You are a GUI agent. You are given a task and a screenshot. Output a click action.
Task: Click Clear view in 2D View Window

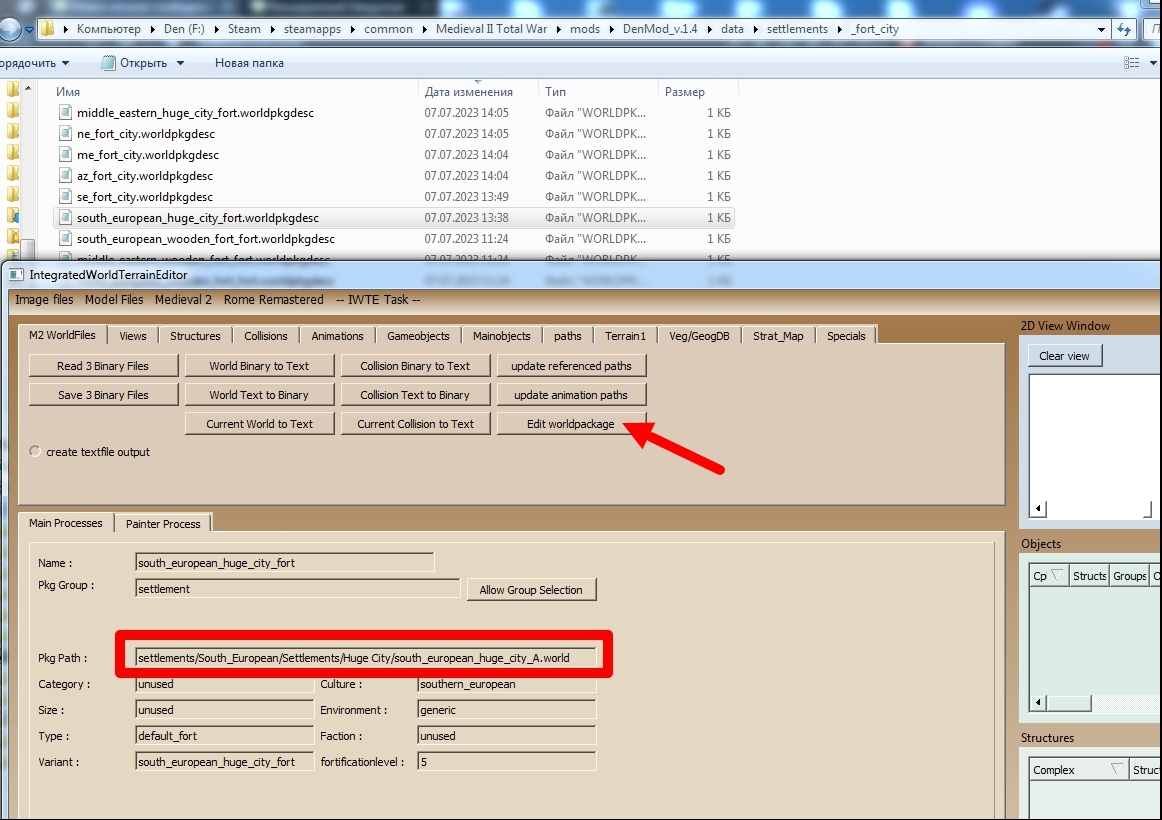click(x=1064, y=356)
